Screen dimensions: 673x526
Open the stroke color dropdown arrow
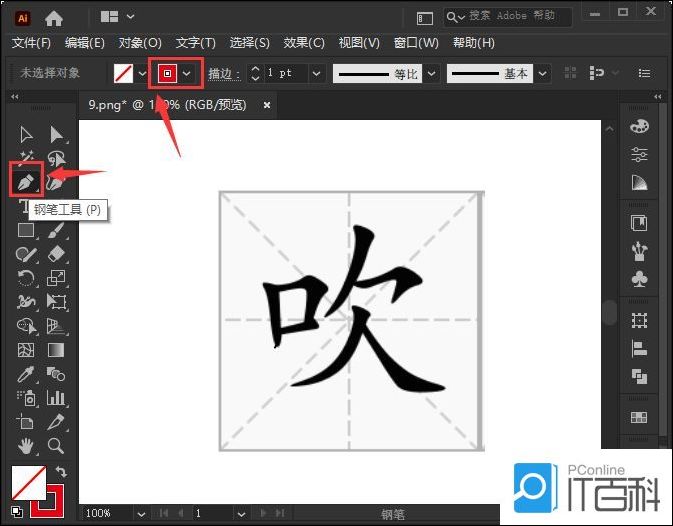(x=187, y=74)
